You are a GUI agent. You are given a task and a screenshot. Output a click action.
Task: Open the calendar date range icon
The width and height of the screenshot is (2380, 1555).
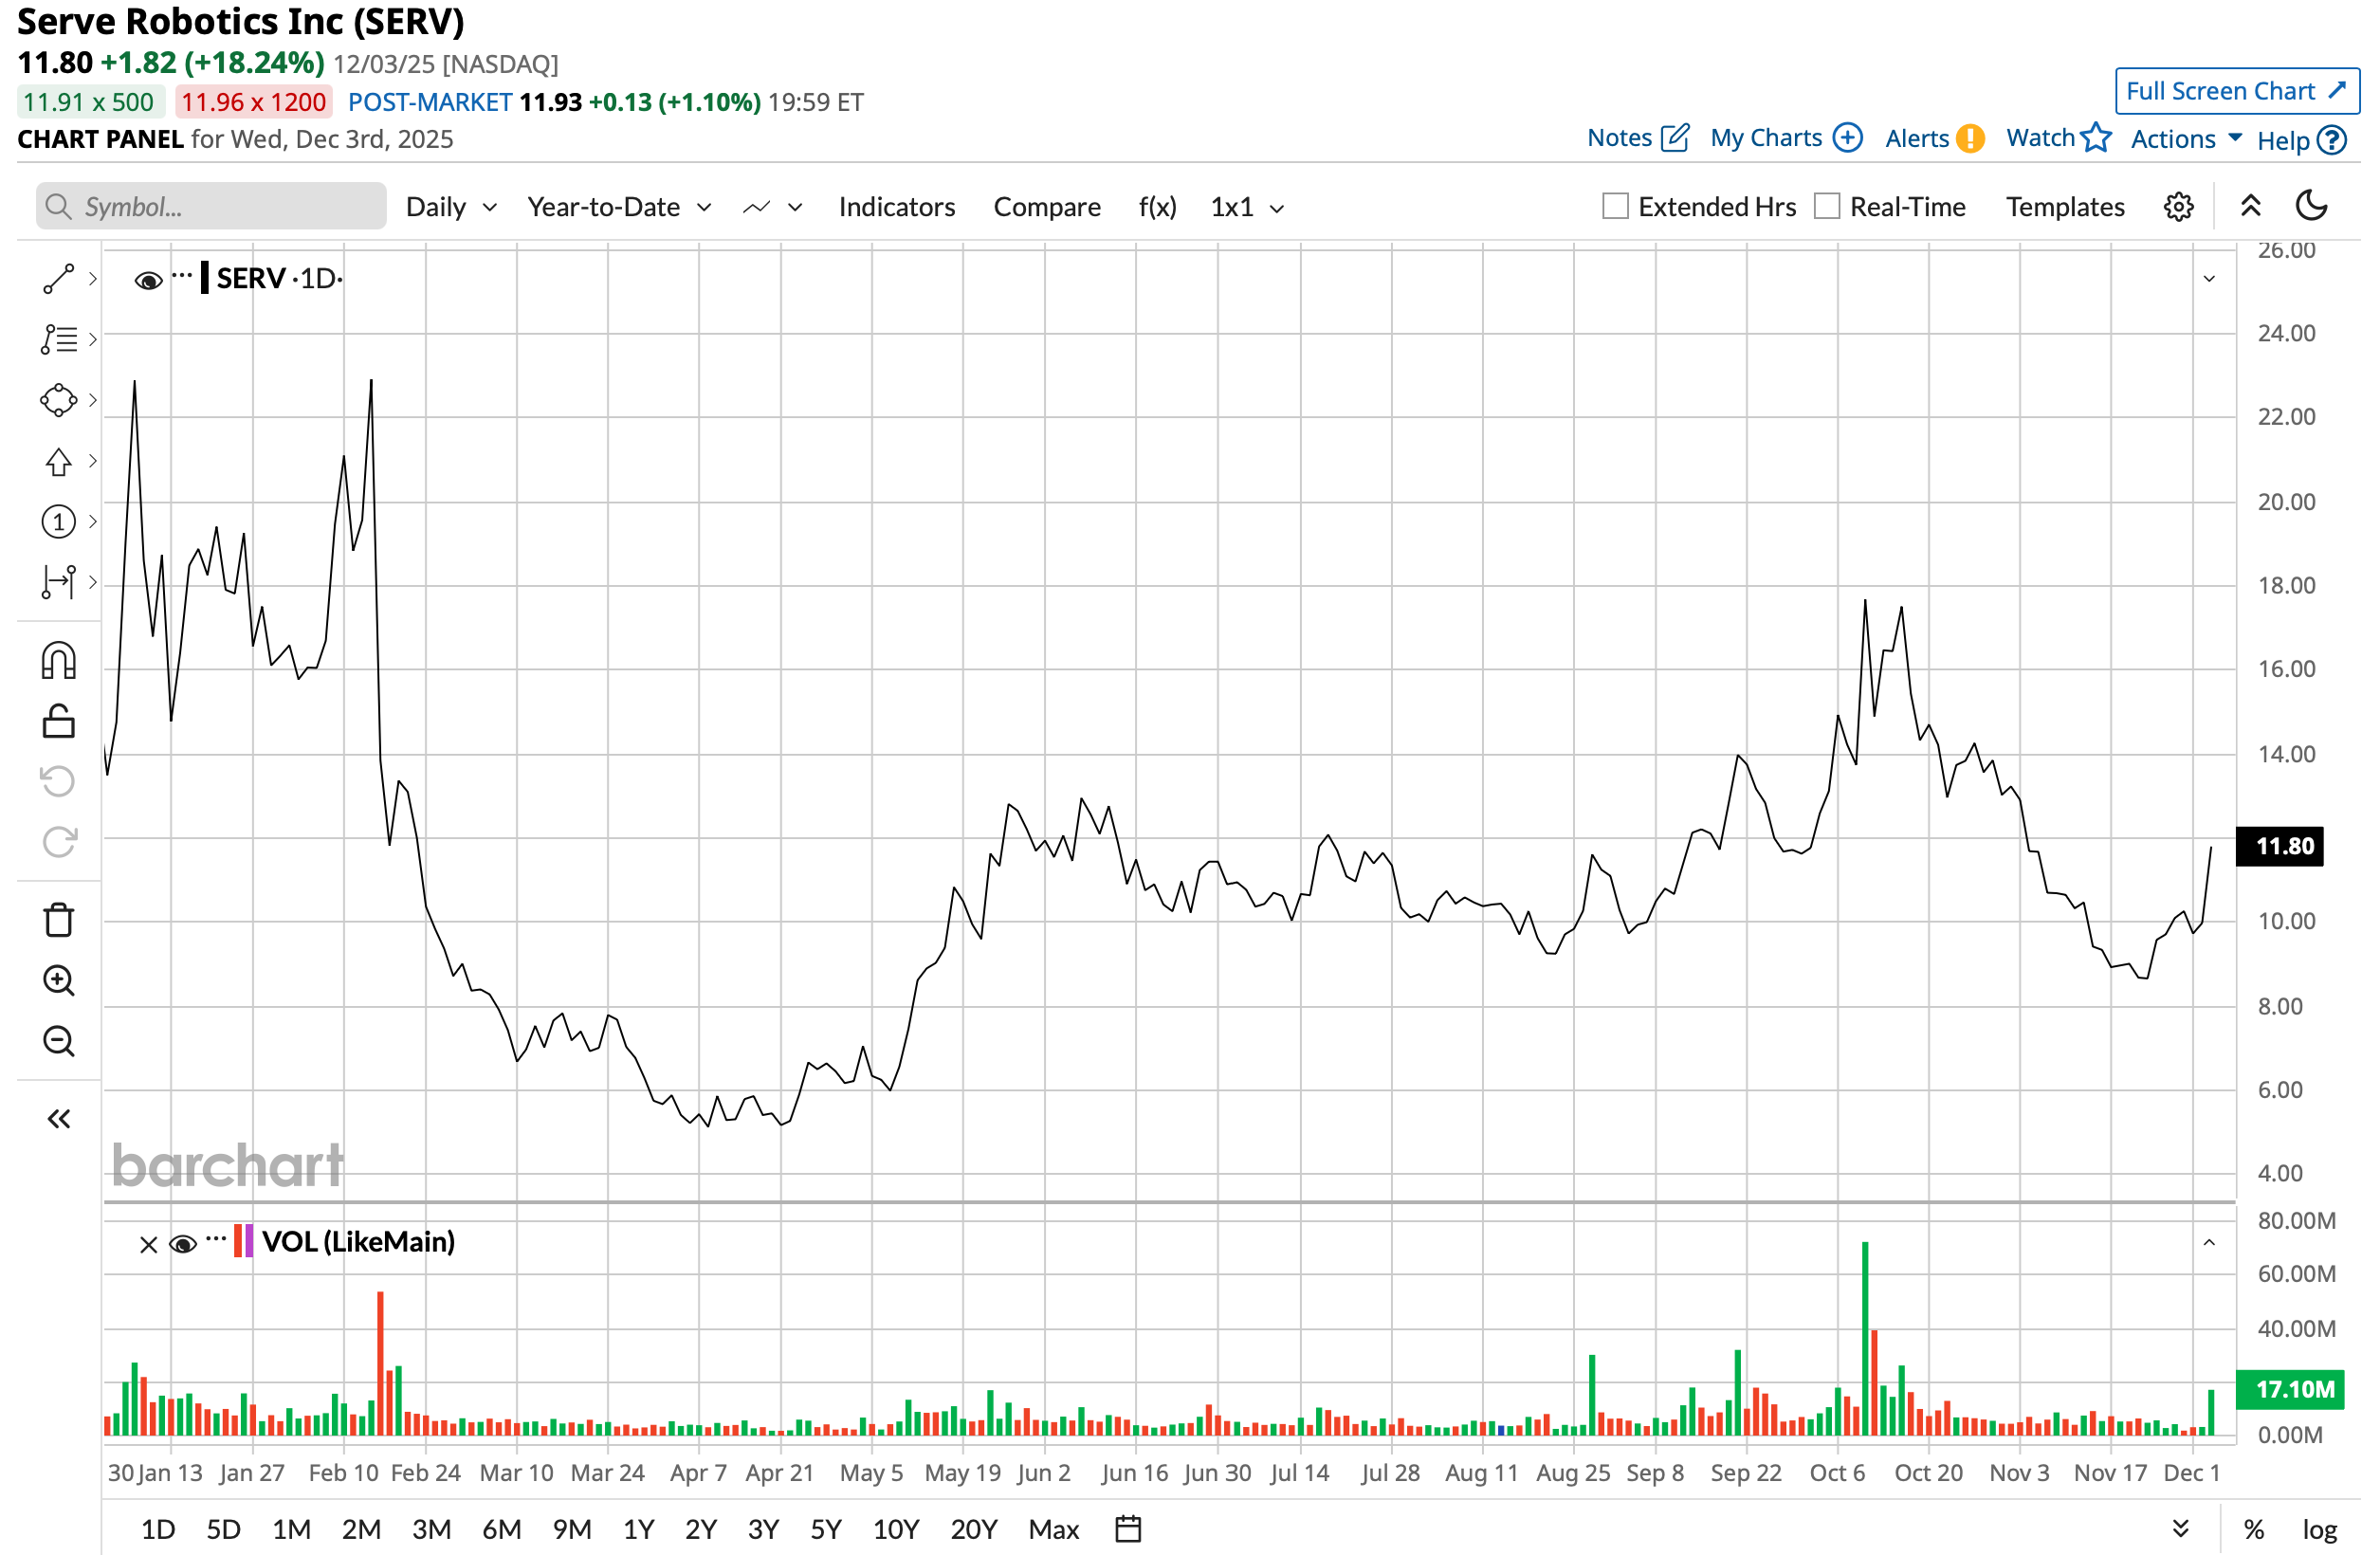tap(1128, 1529)
